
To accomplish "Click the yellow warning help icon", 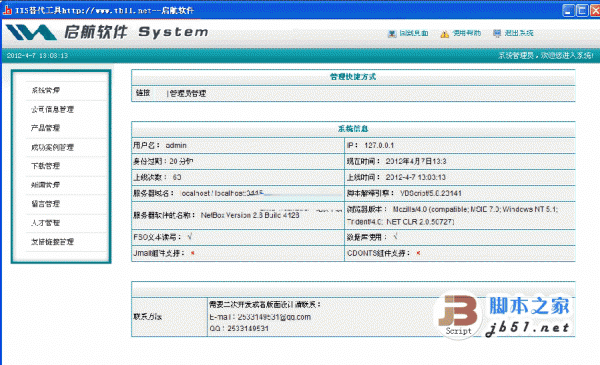I will point(444,34).
